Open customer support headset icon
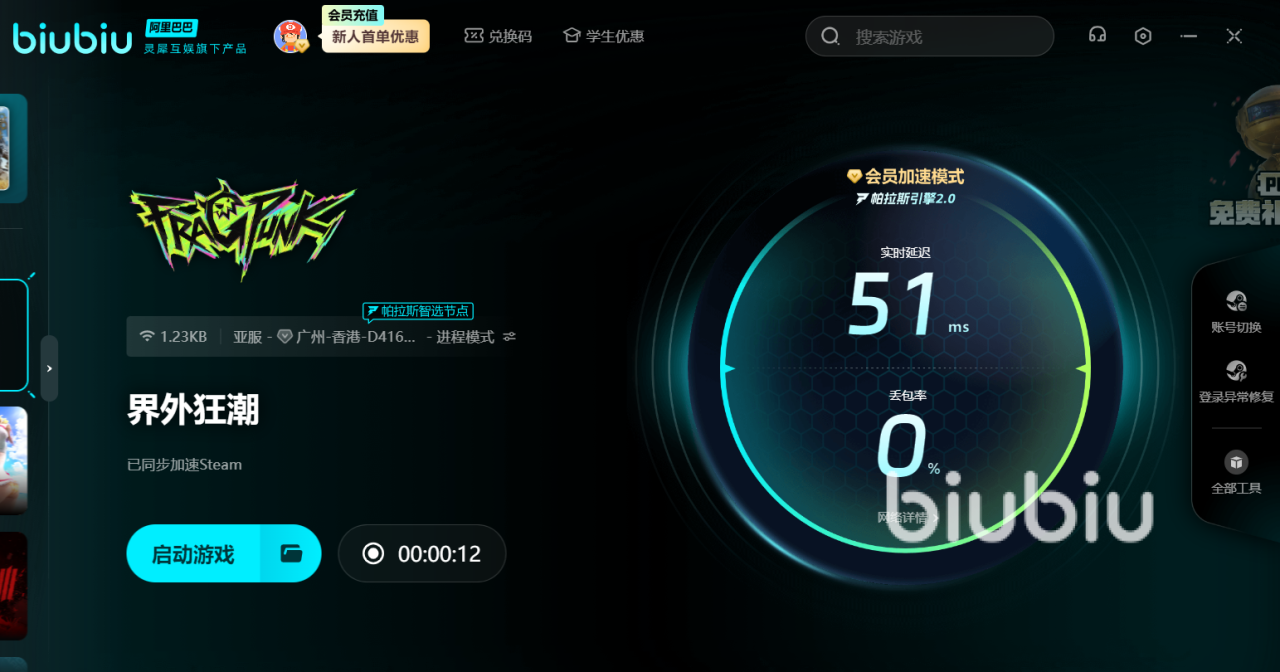1280x672 pixels. pyautogui.click(x=1097, y=36)
